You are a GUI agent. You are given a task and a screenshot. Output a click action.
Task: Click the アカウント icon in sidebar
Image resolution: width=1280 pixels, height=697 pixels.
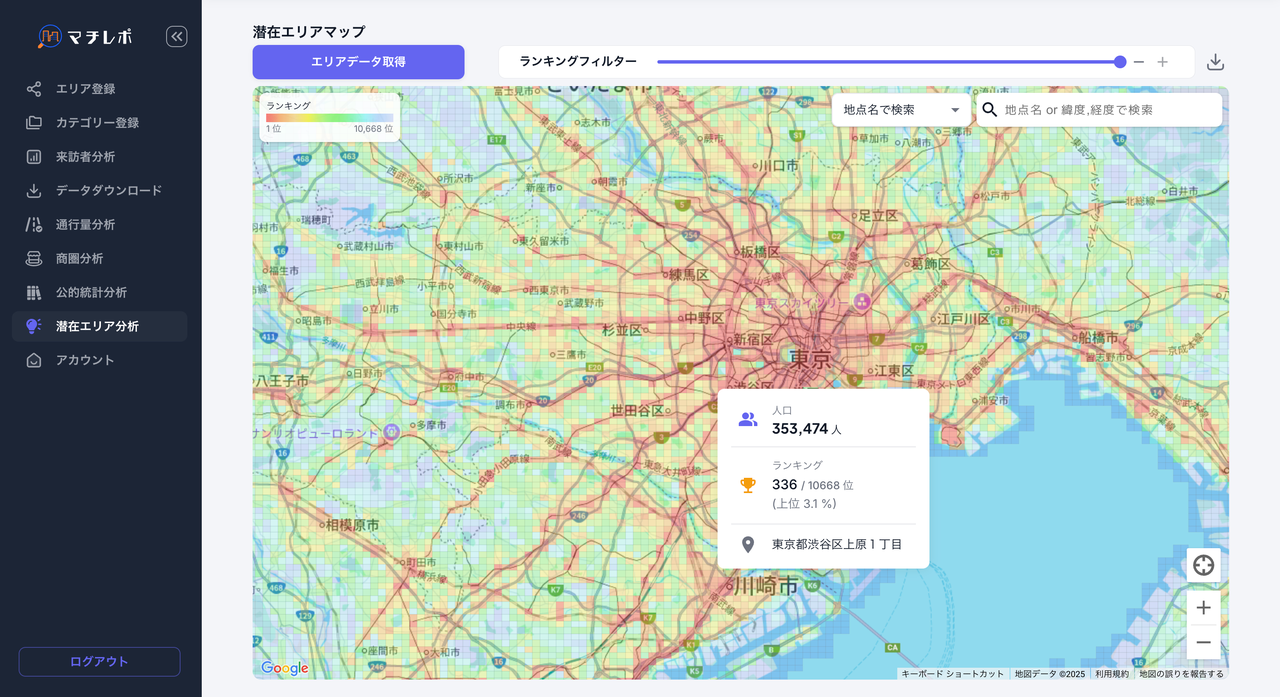click(34, 360)
